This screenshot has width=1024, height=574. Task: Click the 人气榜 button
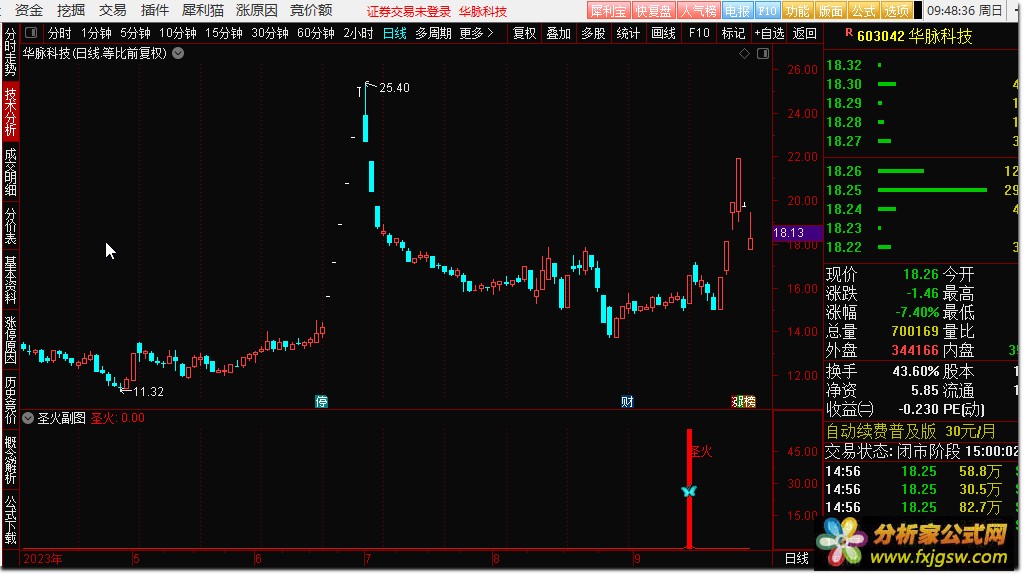click(x=698, y=11)
